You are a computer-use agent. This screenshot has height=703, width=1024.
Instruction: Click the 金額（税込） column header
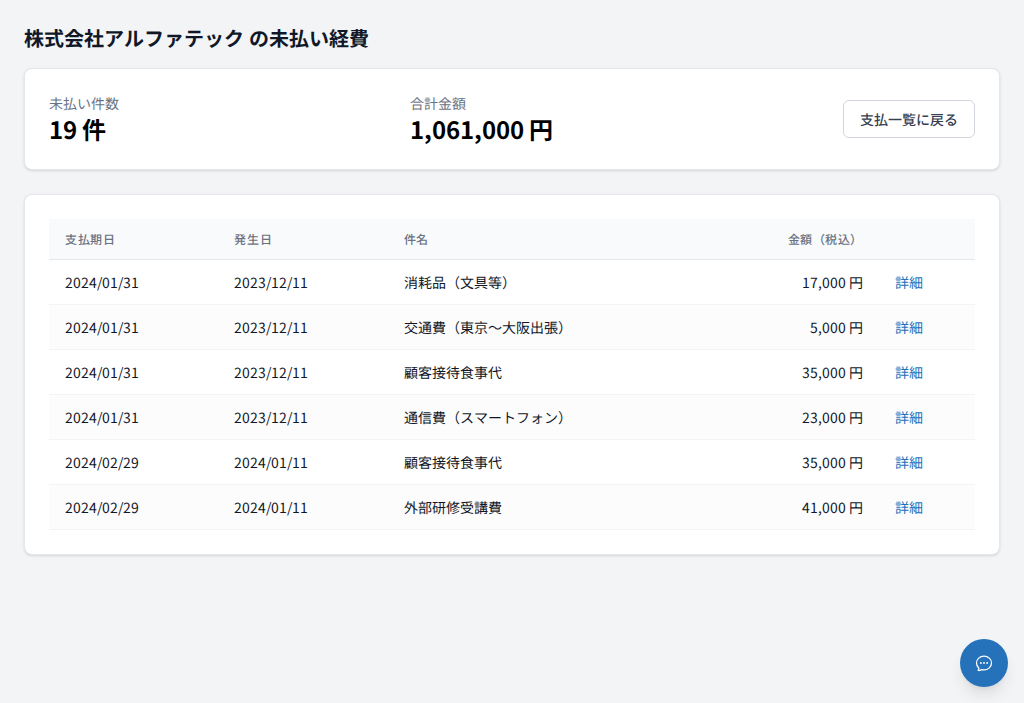coord(822,240)
